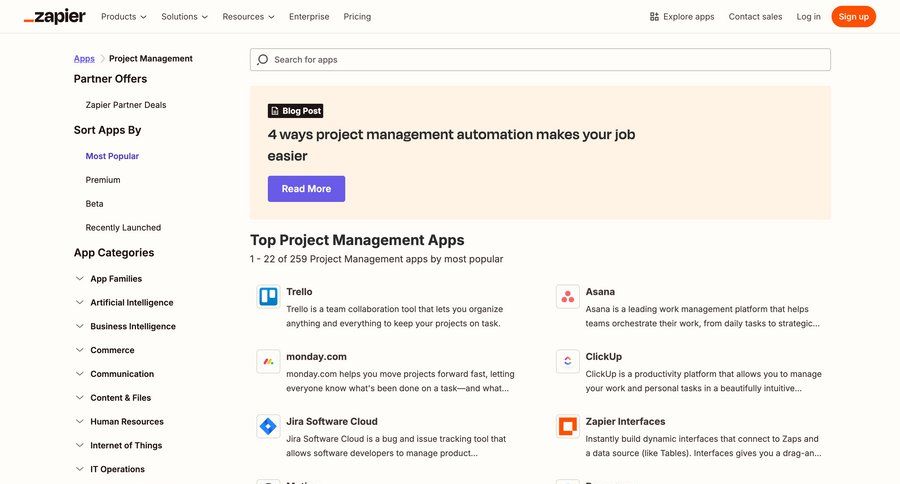Open the Pricing page
Screen dimensions: 900x484
click(x=357, y=17)
